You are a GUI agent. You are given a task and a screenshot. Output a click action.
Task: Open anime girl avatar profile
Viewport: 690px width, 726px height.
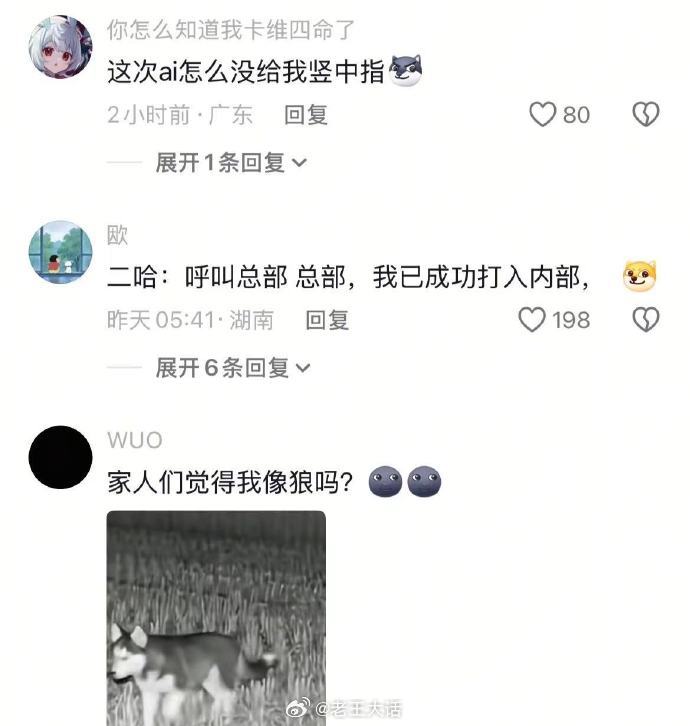pyautogui.click(x=60, y=47)
